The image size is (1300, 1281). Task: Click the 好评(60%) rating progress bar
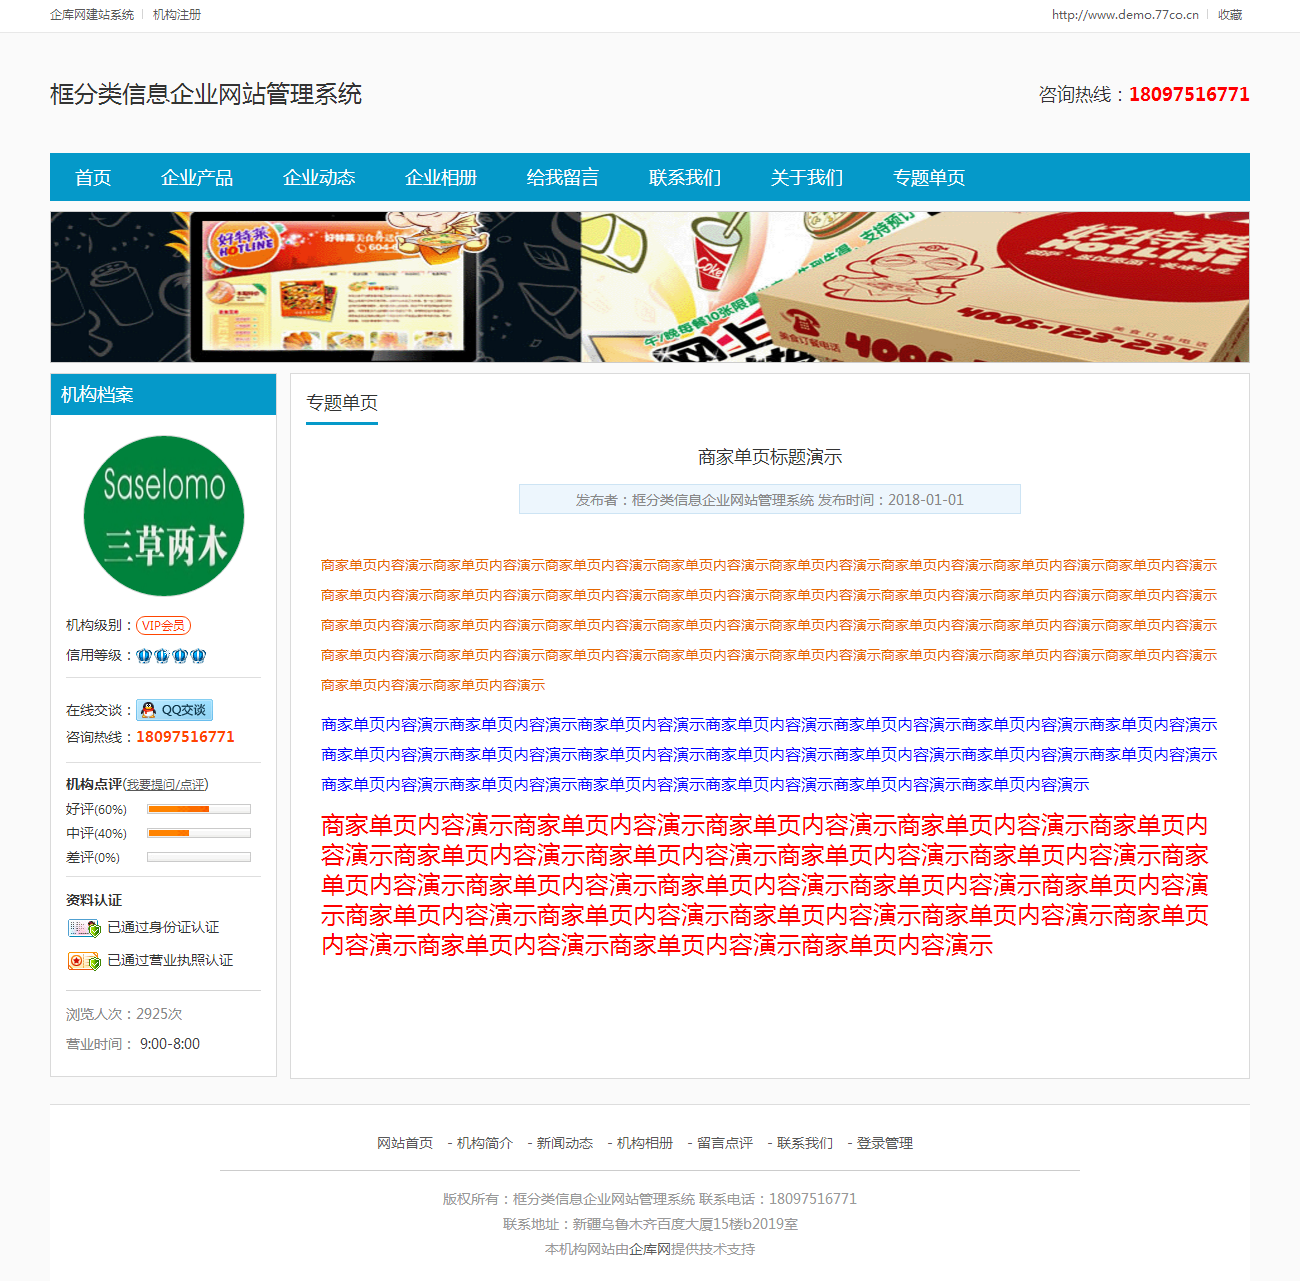199,809
